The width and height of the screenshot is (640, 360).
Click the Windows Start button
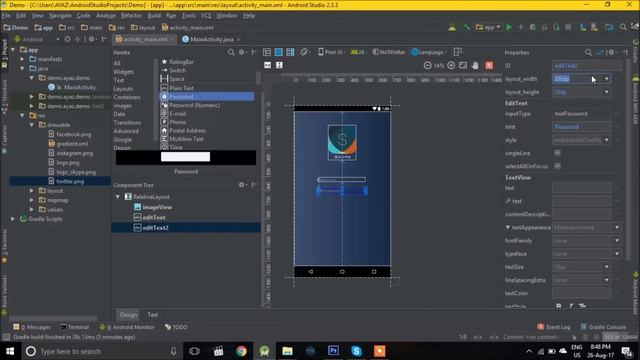10,351
